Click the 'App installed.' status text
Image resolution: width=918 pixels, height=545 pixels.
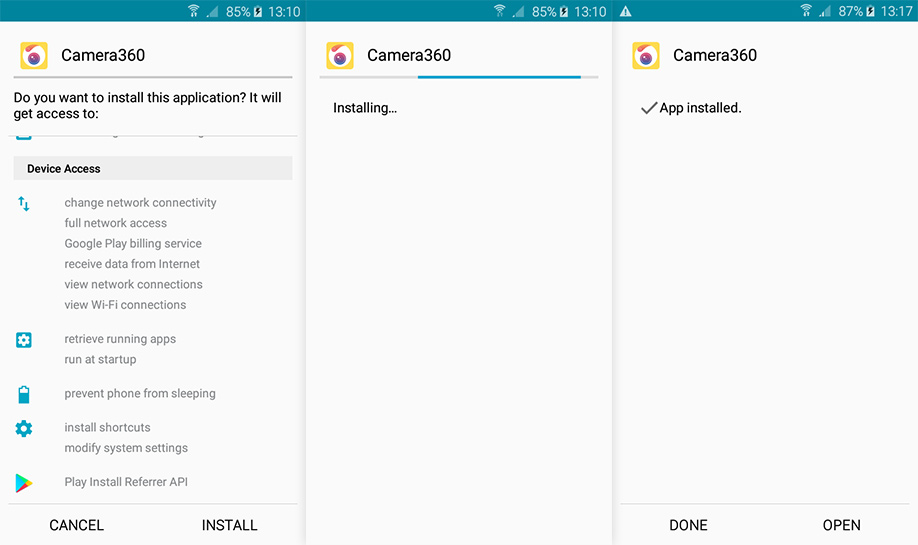(700, 108)
